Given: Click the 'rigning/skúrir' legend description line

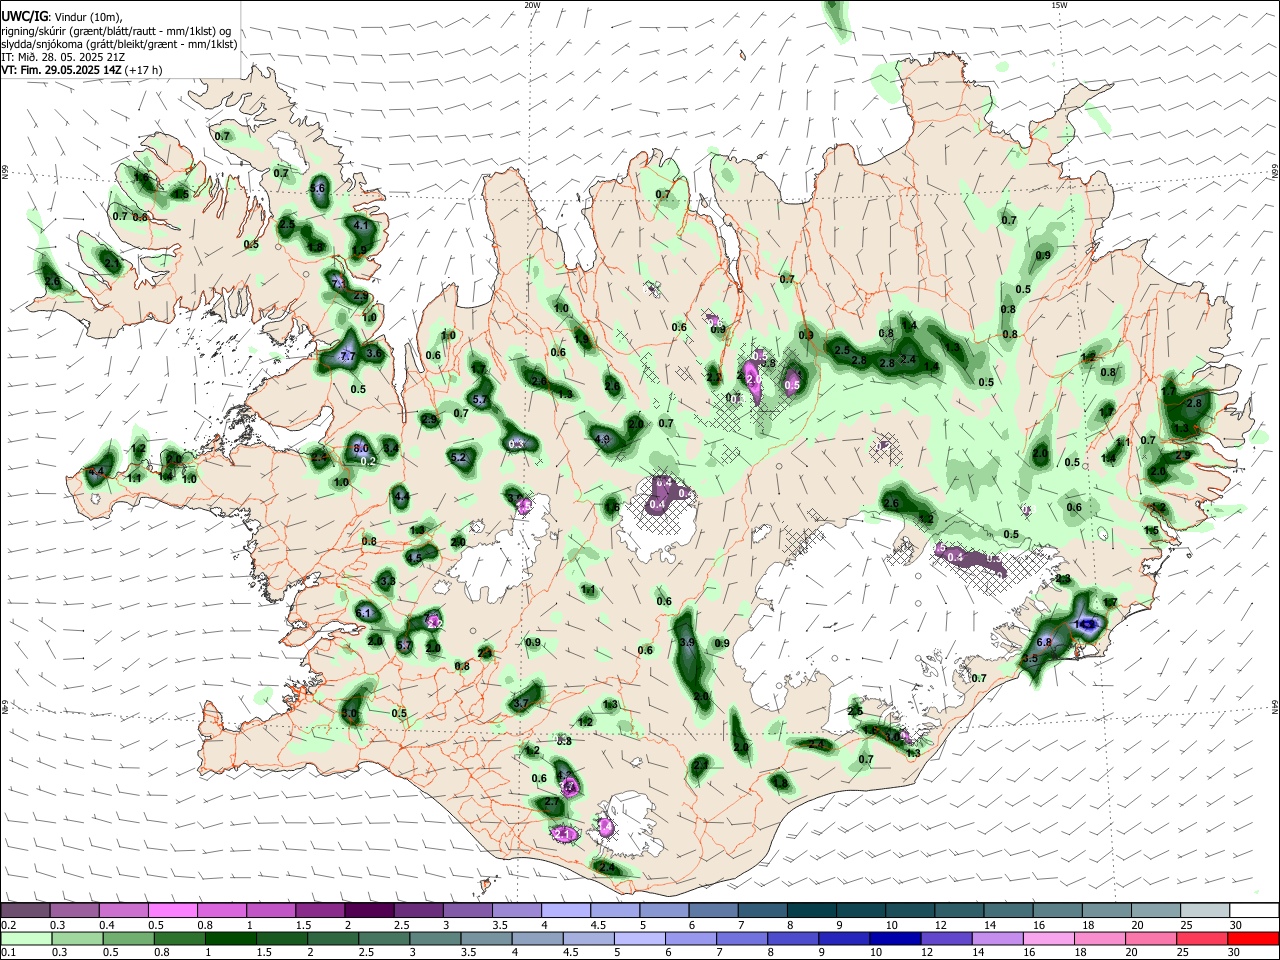Looking at the screenshot, I should click(x=116, y=31).
